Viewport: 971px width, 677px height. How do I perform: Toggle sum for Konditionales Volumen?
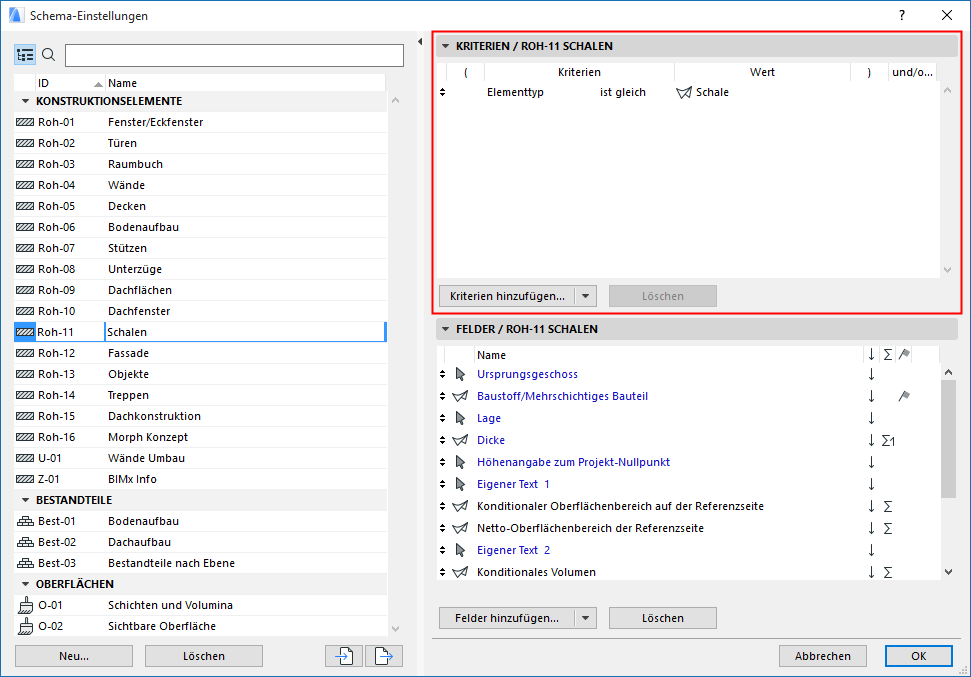[x=887, y=572]
